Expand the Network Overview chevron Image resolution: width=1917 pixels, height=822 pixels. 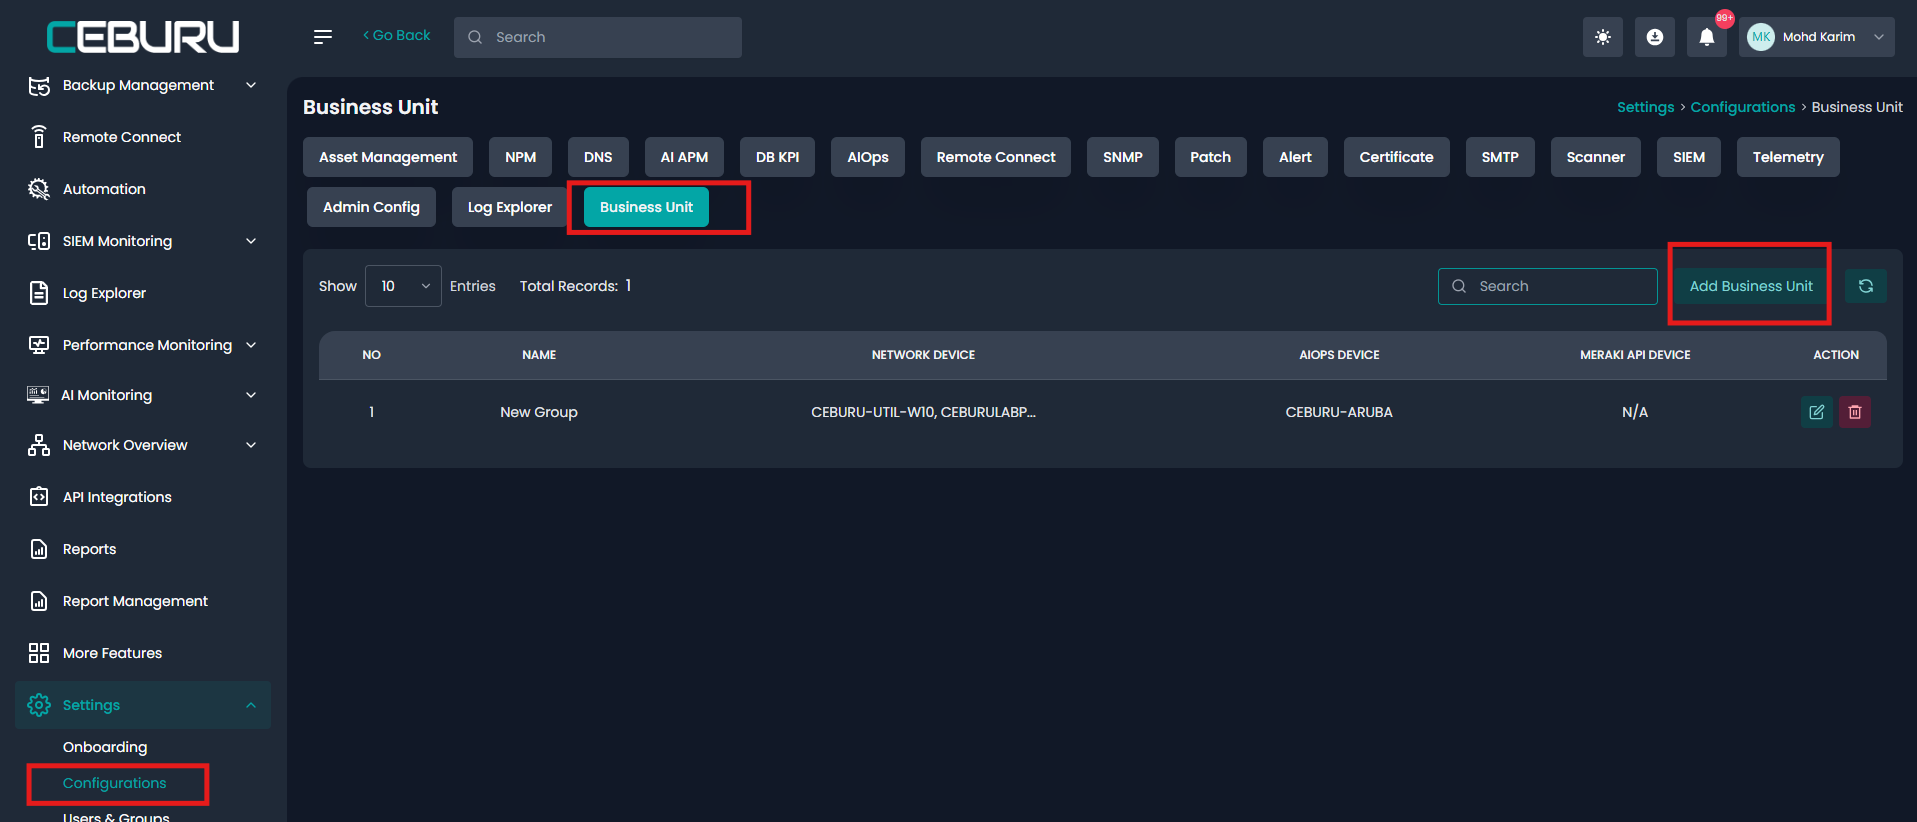251,445
